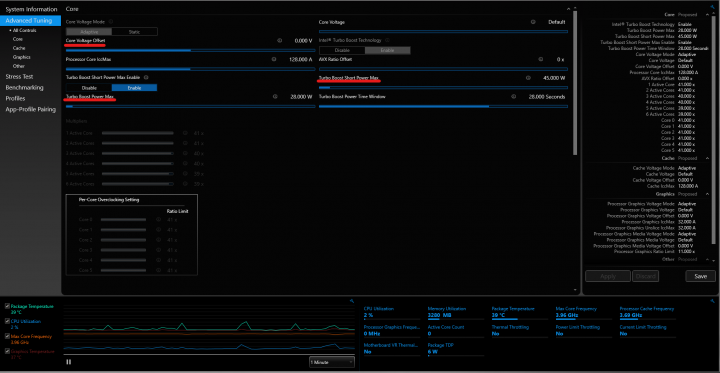The height and width of the screenshot is (373, 720).
Task: Set Core Voltage Mode to Adaptive
Action: pyautogui.click(x=89, y=32)
